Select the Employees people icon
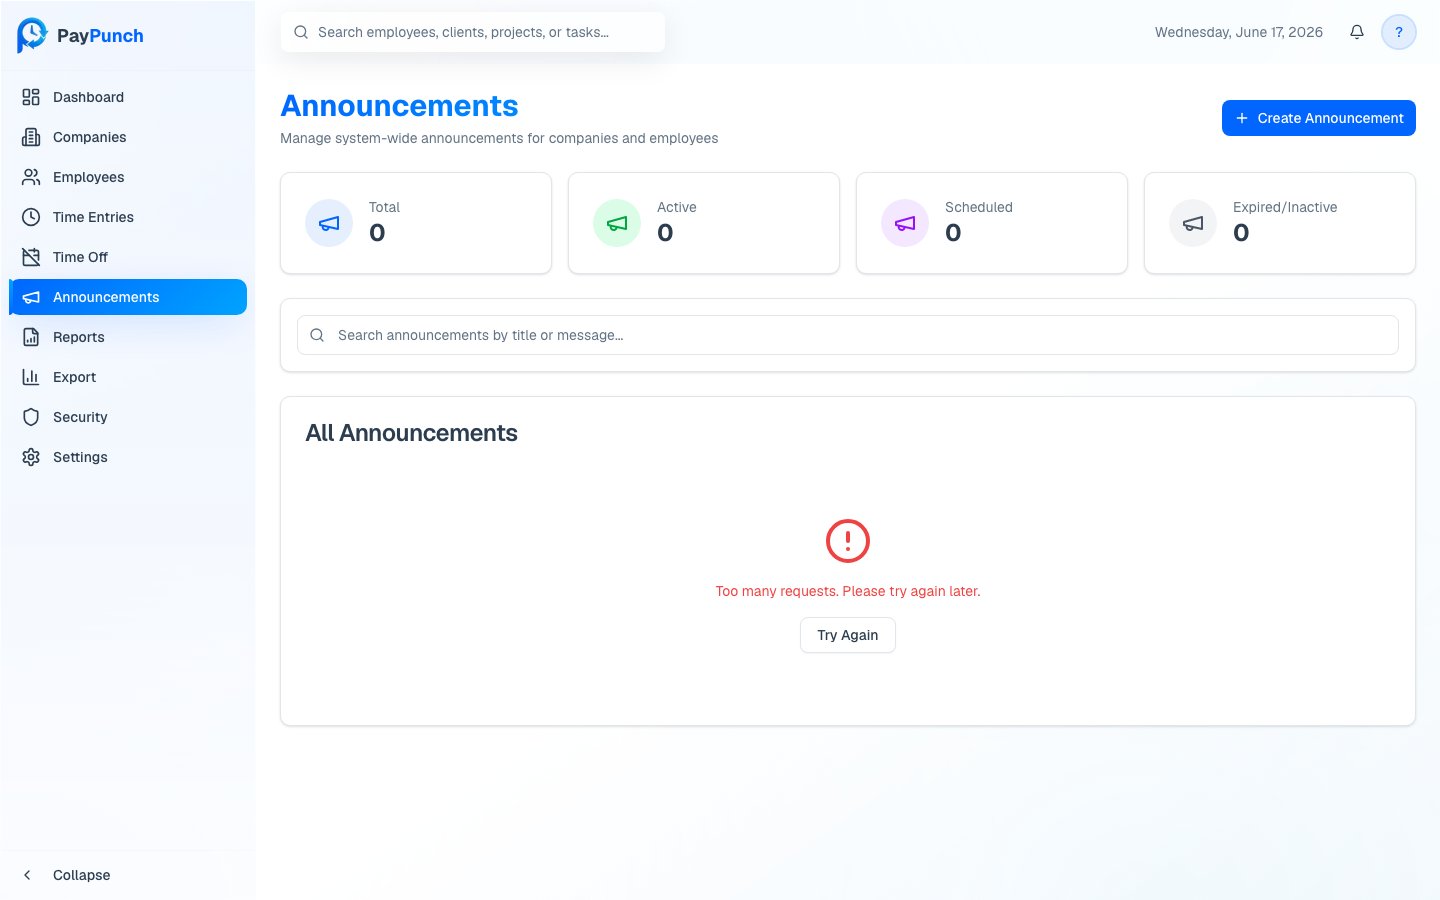1440x900 pixels. (31, 177)
